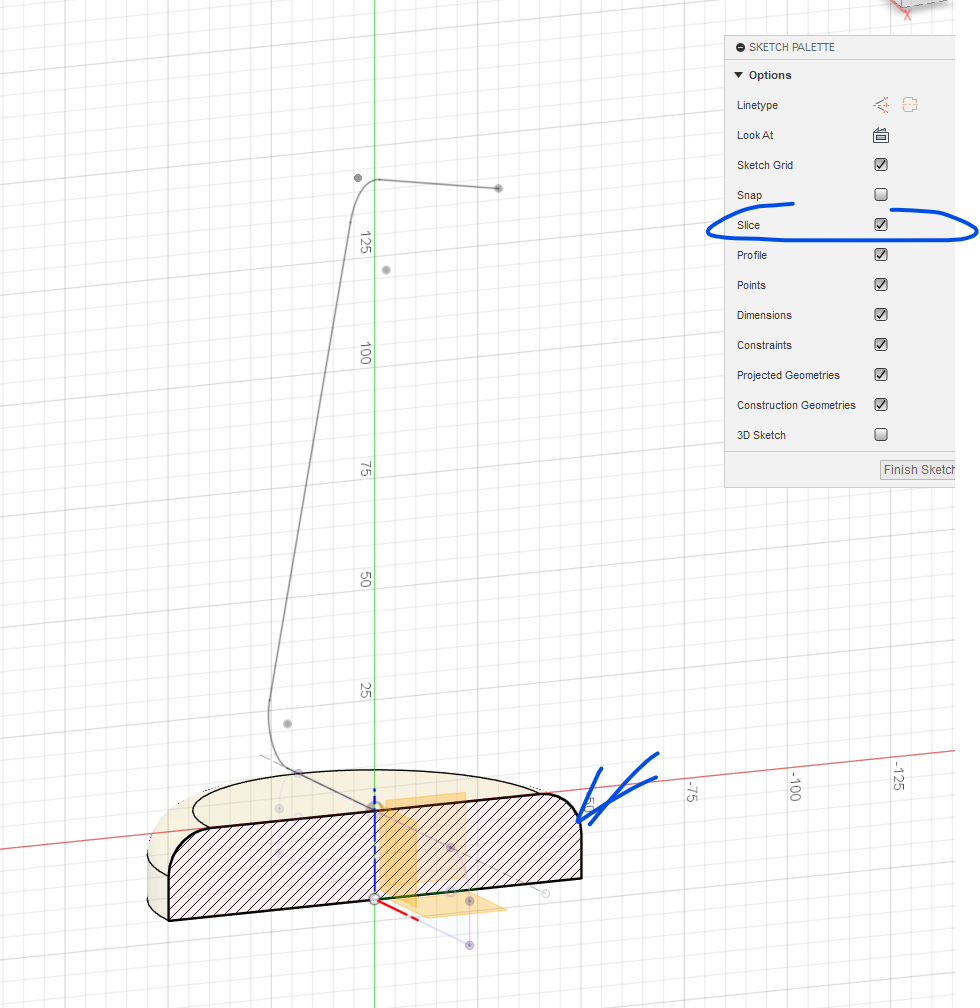Enable the Snap checkbox
Image resolution: width=980 pixels, height=1008 pixels.
pos(881,195)
